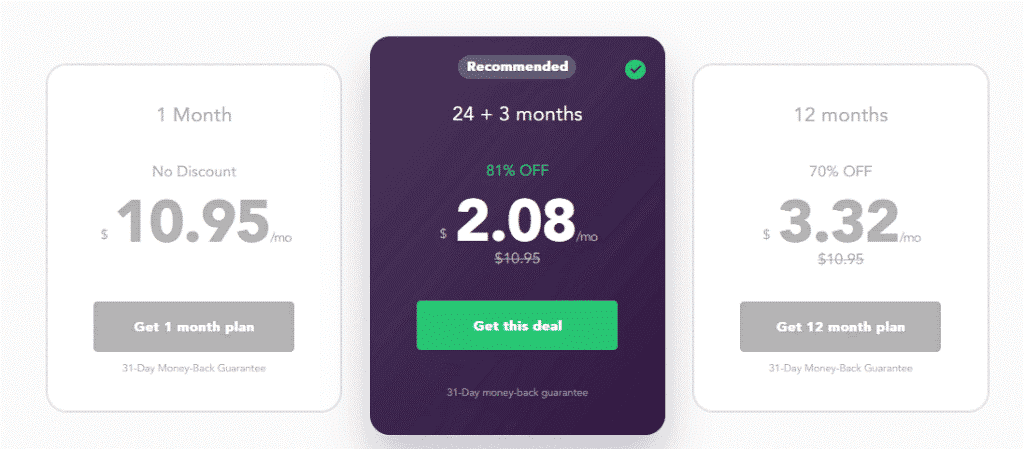1024x449 pixels.
Task: Click the 81% OFF discount label
Action: pos(517,171)
